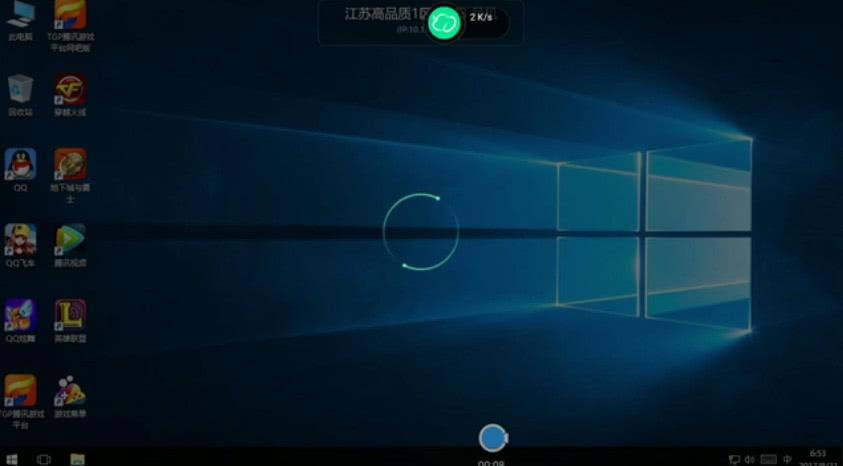
Task: Launch the QQ炫舞 dance game shortcut
Action: pos(20,321)
